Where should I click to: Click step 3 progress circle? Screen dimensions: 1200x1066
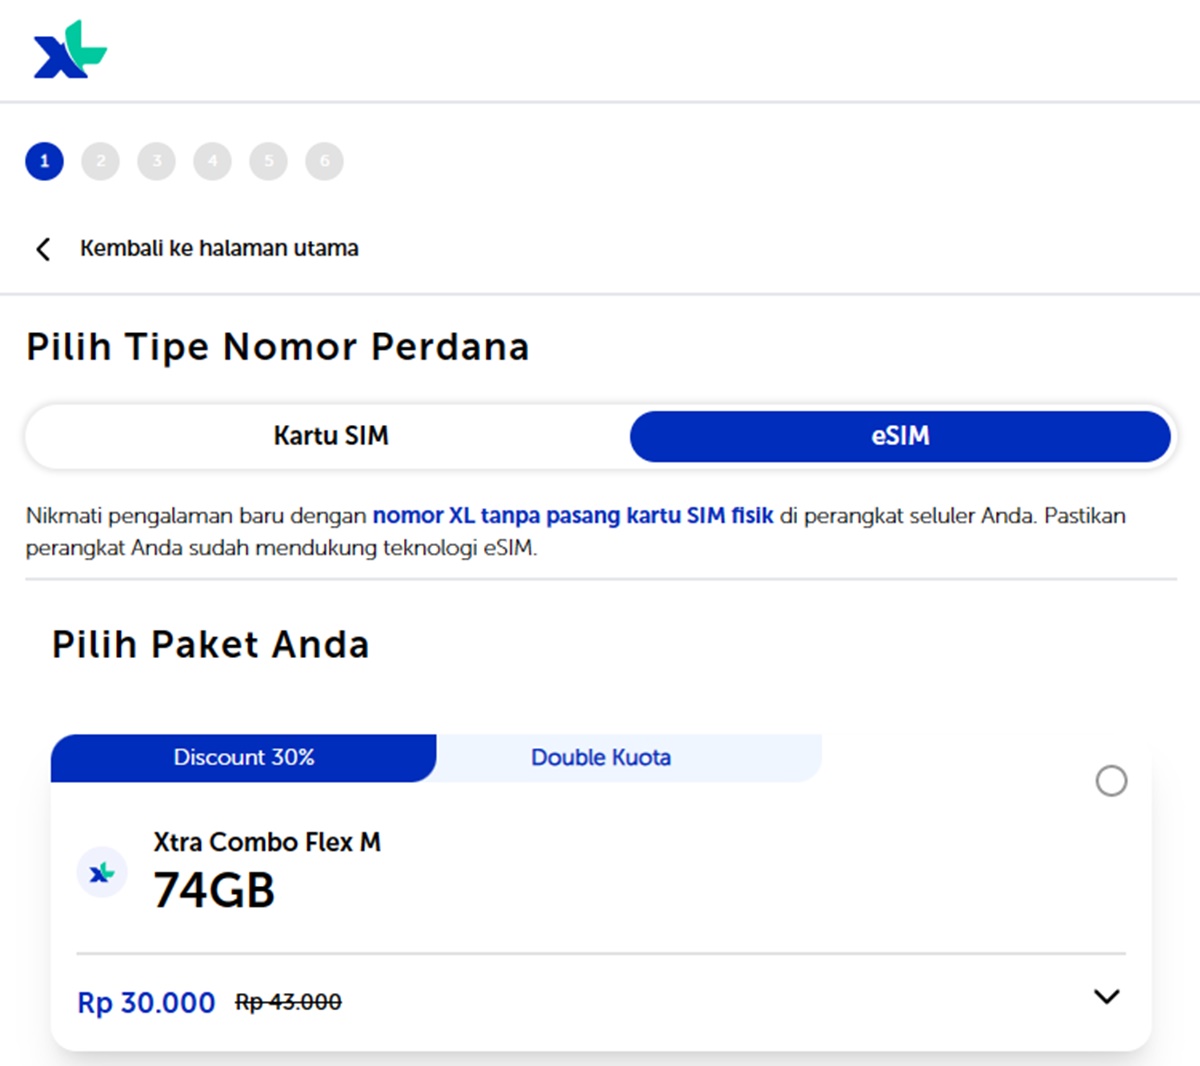[x=156, y=160]
